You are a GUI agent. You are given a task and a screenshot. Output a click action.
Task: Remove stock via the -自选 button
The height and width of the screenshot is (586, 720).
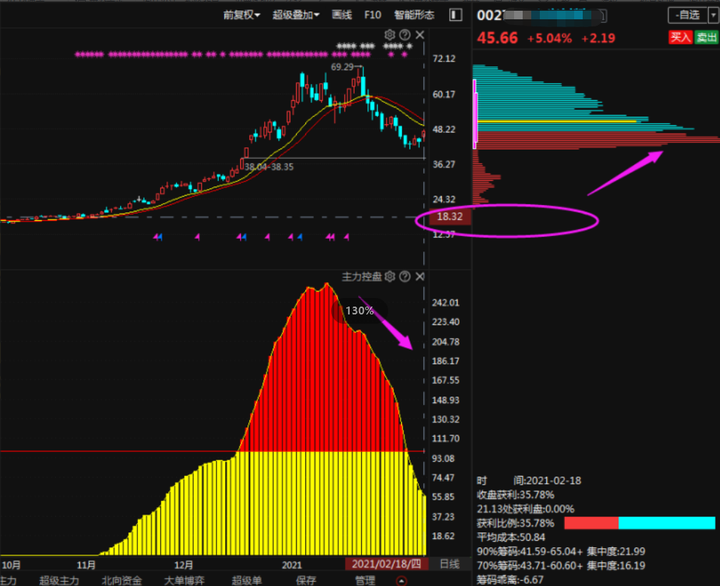tap(687, 15)
